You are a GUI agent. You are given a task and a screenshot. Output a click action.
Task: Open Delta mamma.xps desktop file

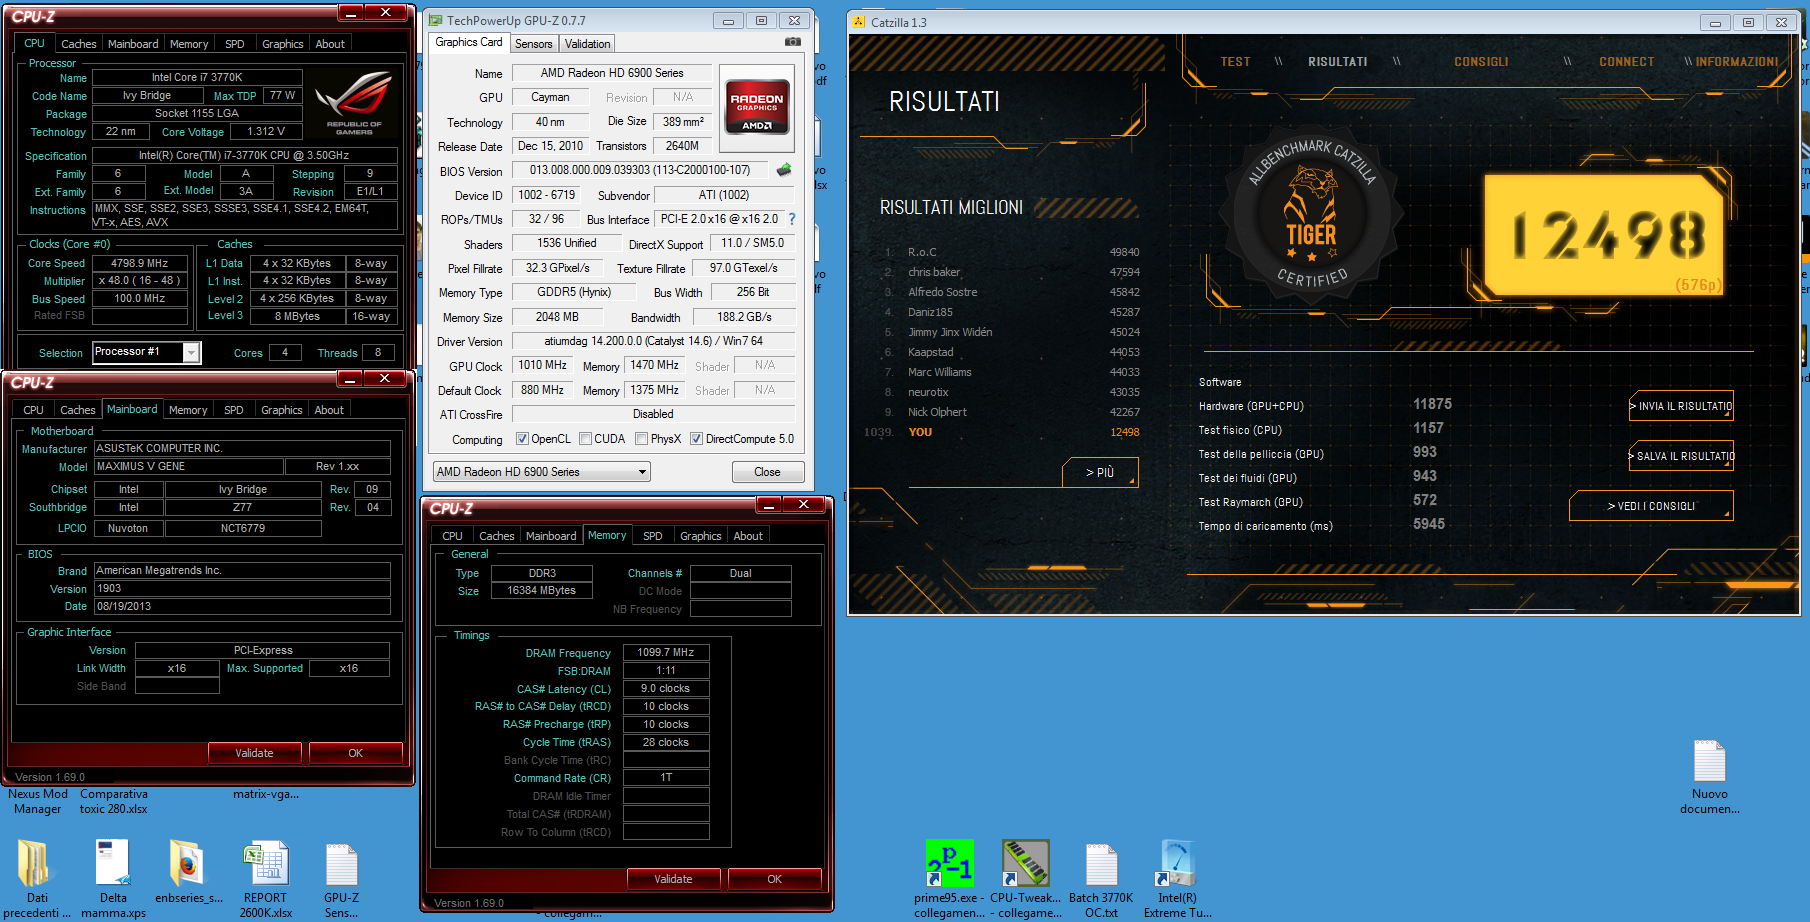click(x=113, y=863)
